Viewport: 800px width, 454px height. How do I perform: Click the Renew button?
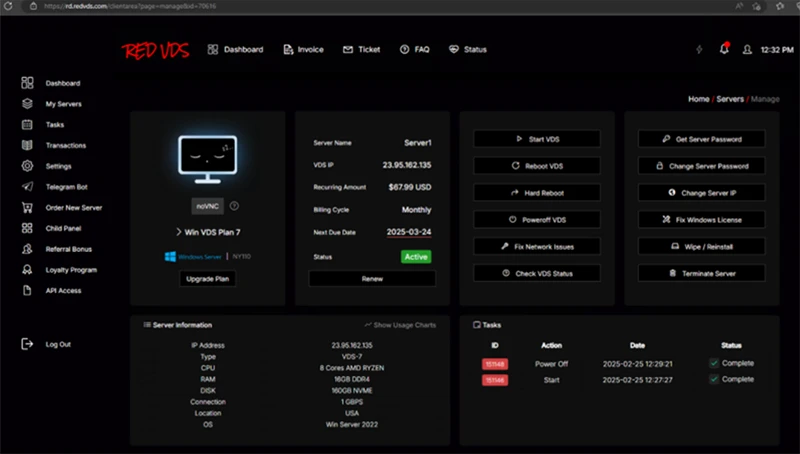[x=372, y=279]
